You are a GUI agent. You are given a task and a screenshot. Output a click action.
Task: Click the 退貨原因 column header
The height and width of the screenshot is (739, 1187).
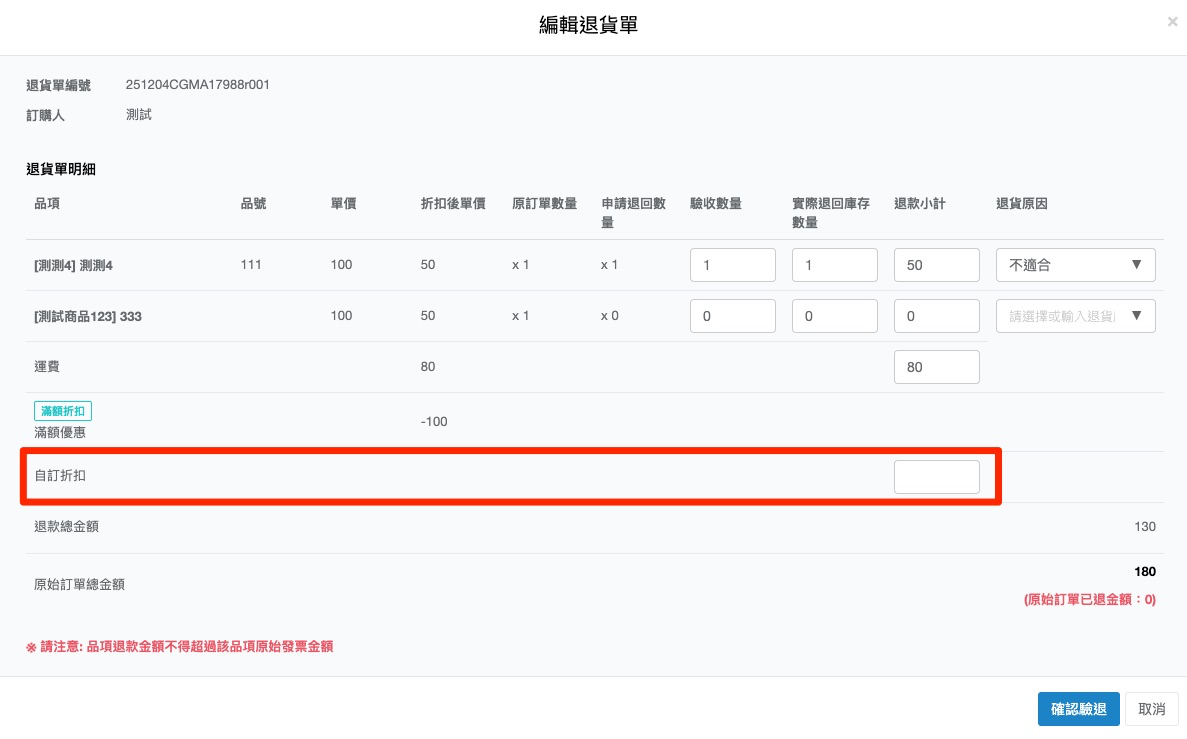[1021, 204]
